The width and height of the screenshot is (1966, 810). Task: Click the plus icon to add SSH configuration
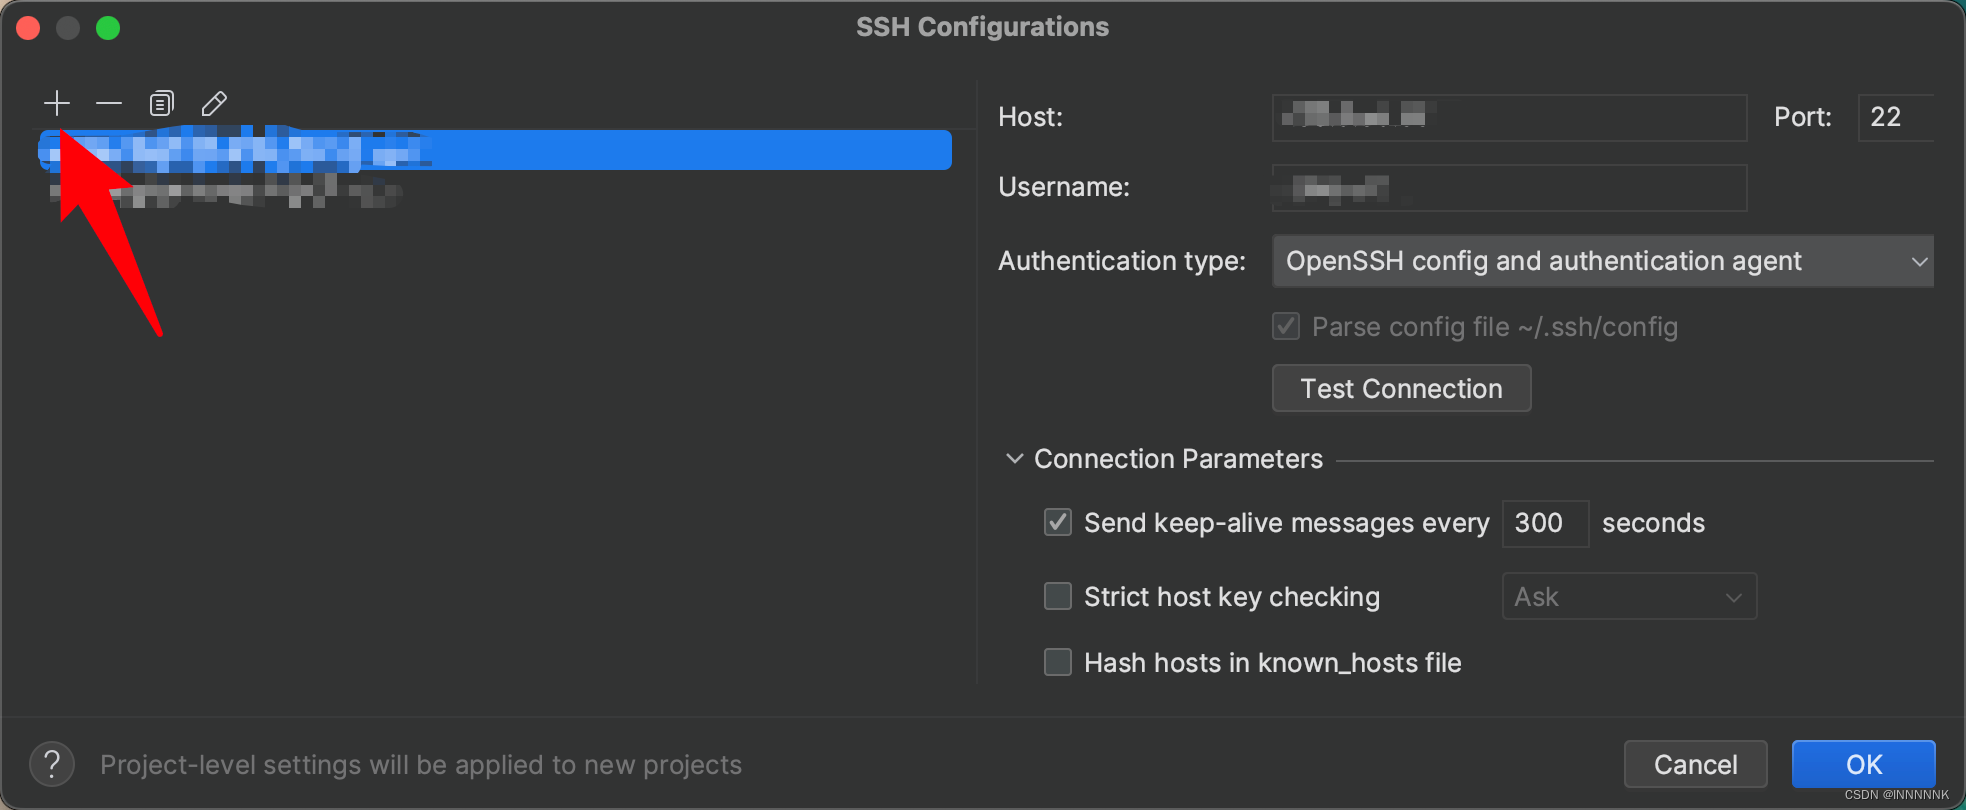(57, 103)
